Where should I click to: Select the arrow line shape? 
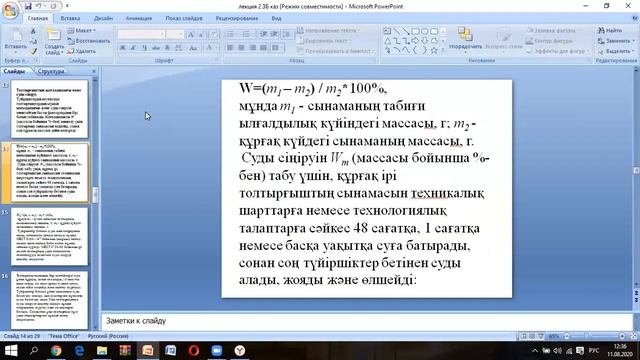tap(406, 31)
